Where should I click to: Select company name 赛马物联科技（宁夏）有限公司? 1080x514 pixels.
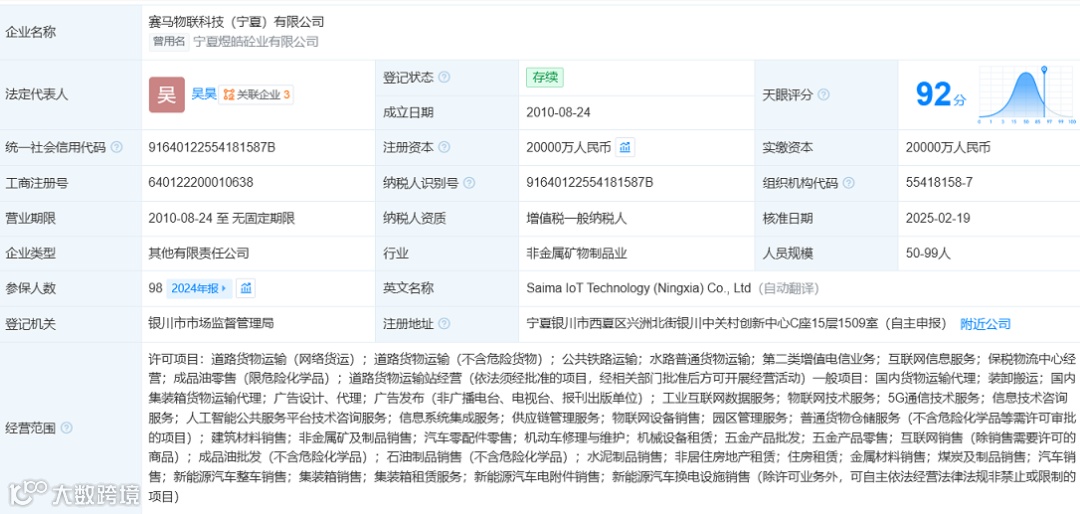236,22
